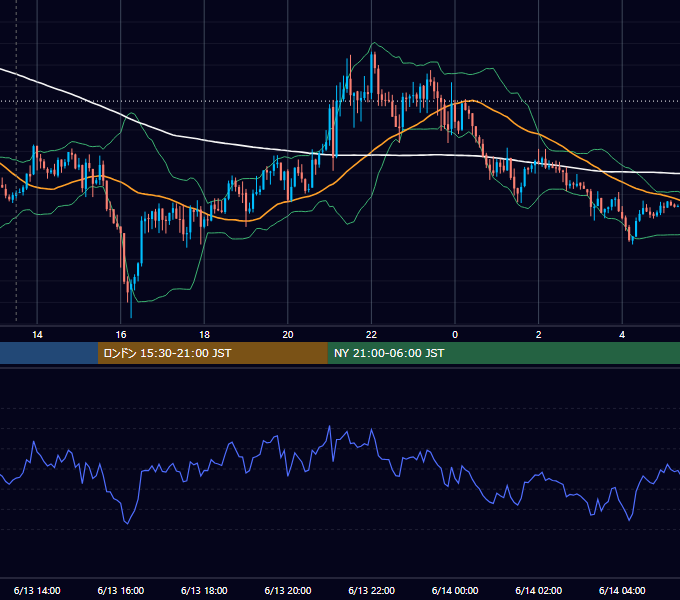Screen dimensions: 680x600
Task: Select the 6/14 02:00 time label
Action: [x=539, y=590]
